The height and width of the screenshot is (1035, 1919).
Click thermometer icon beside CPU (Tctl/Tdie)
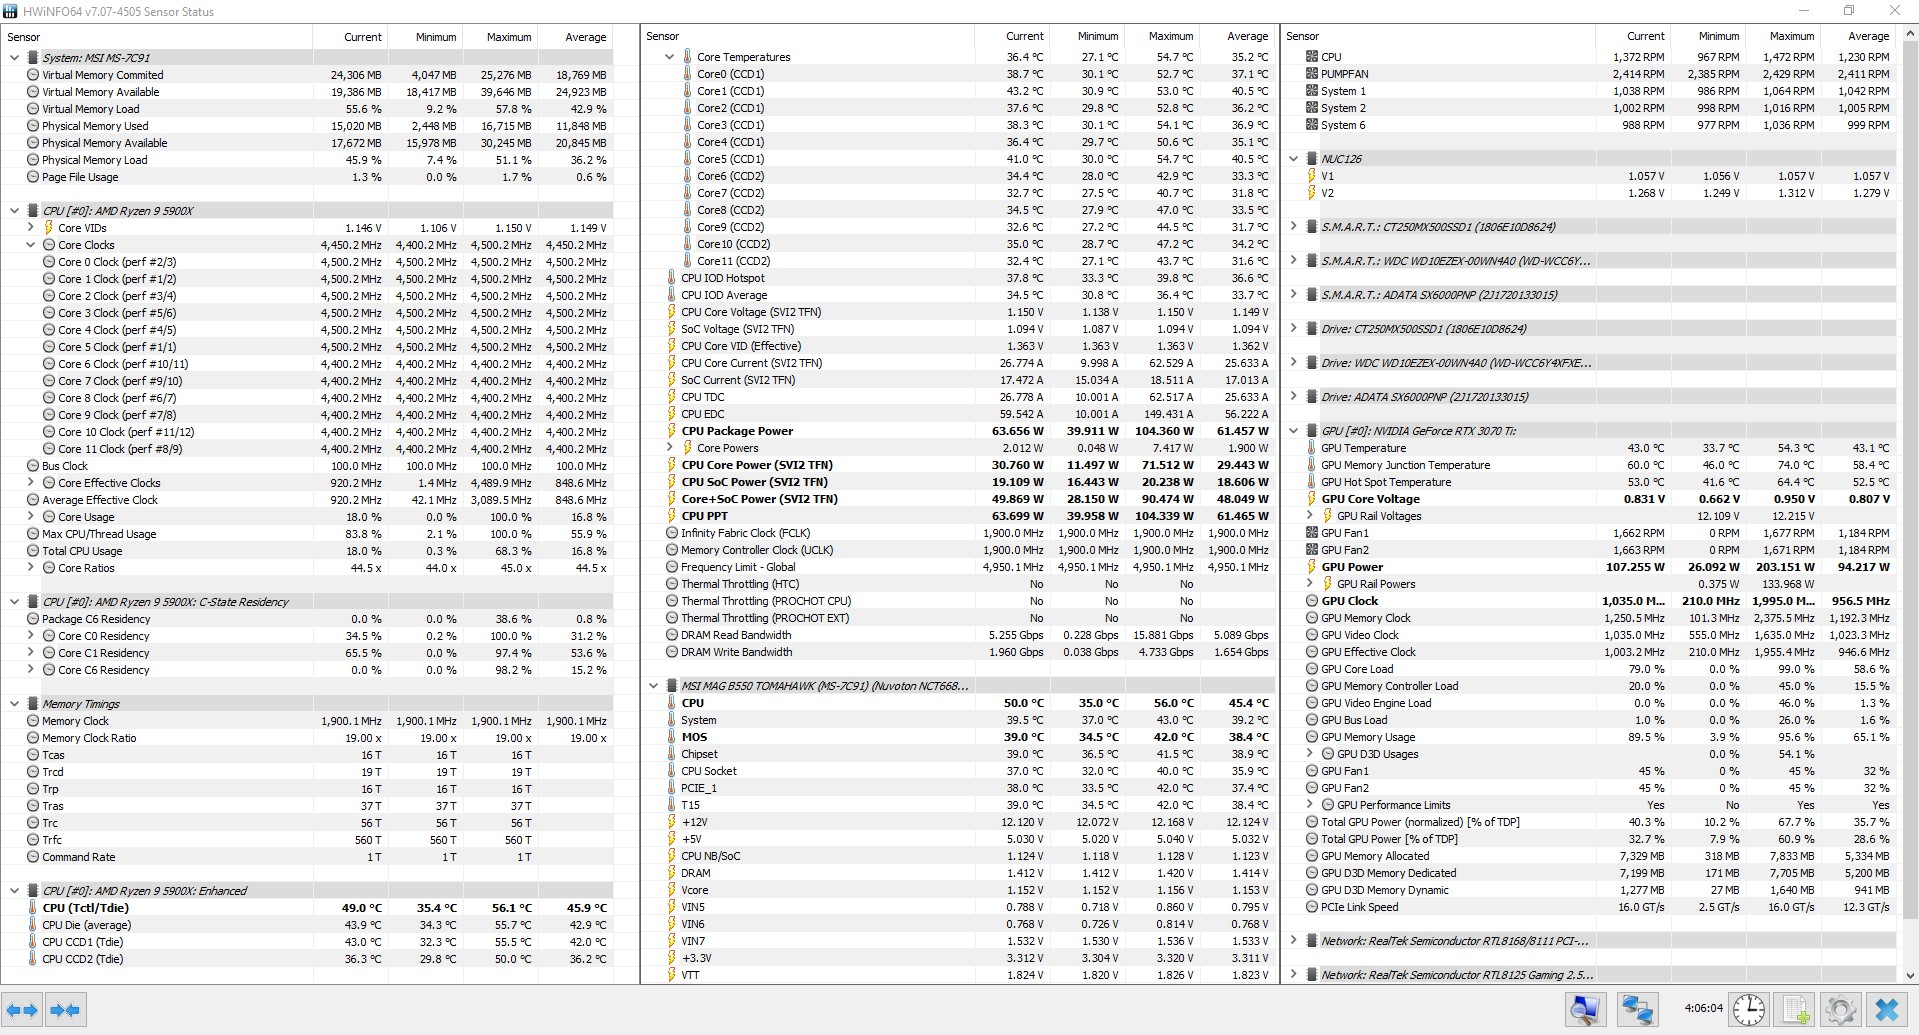(x=33, y=908)
